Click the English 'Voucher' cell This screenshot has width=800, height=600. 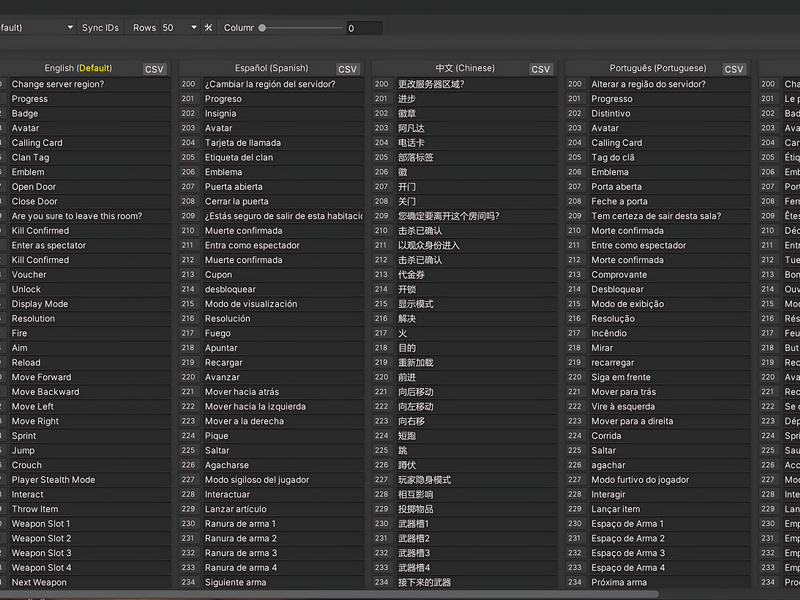coord(90,274)
